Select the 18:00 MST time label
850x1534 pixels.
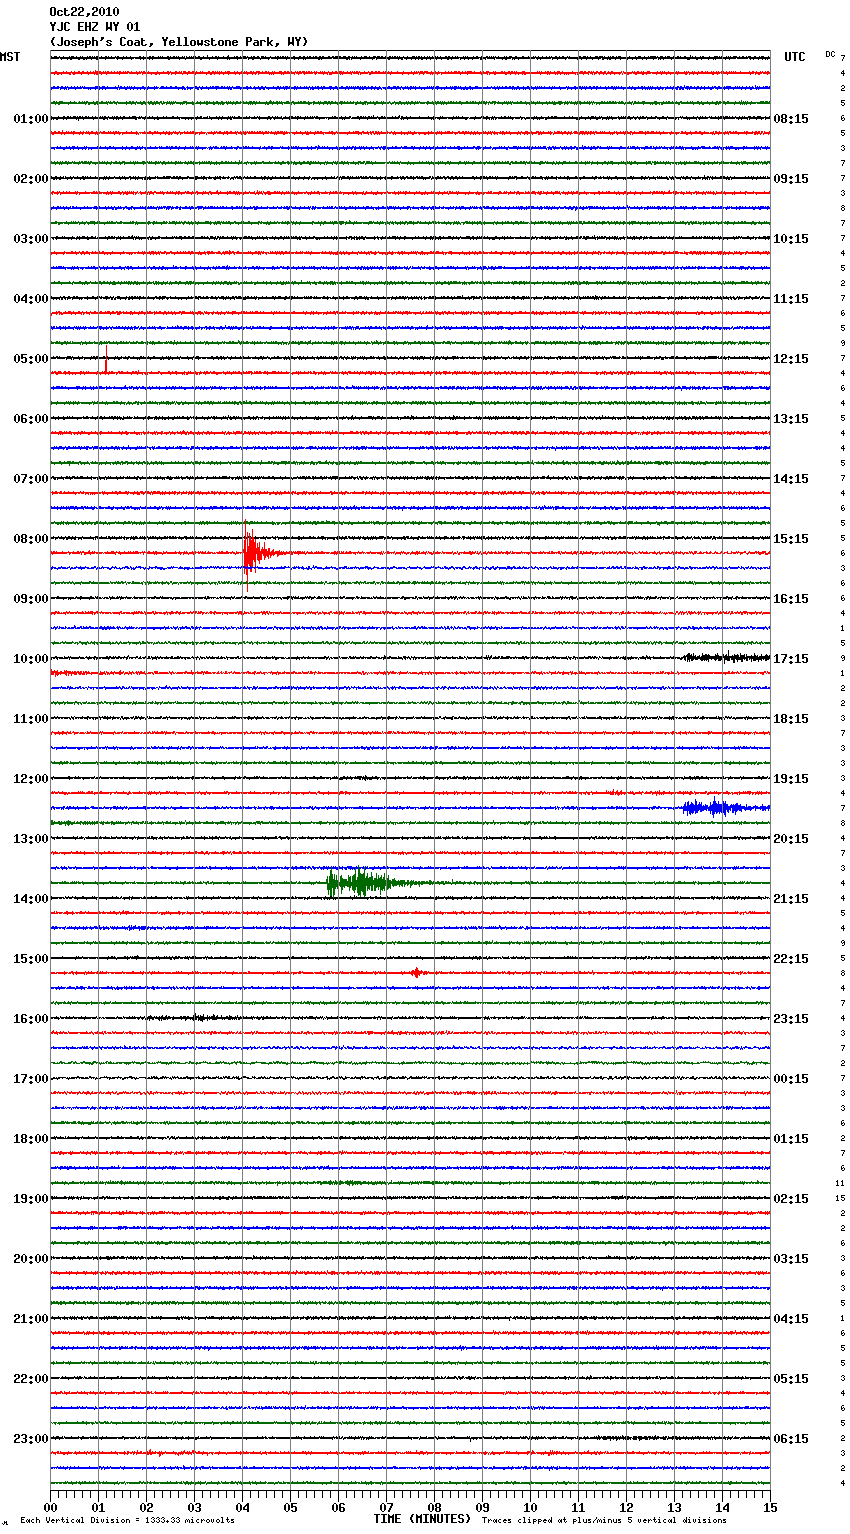click(30, 1139)
